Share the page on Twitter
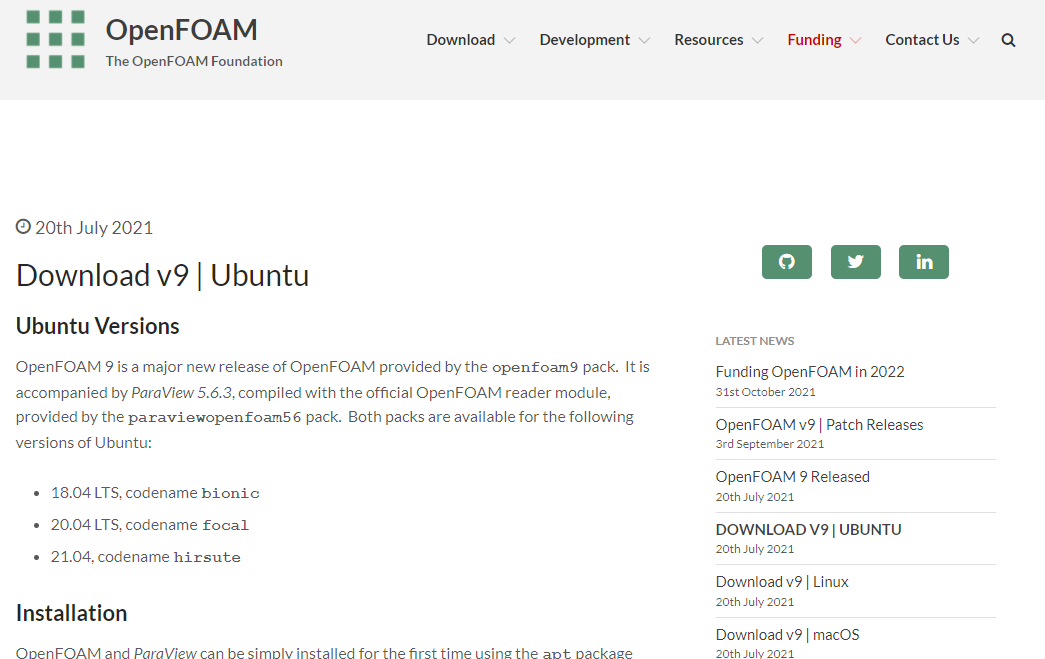 click(x=855, y=261)
